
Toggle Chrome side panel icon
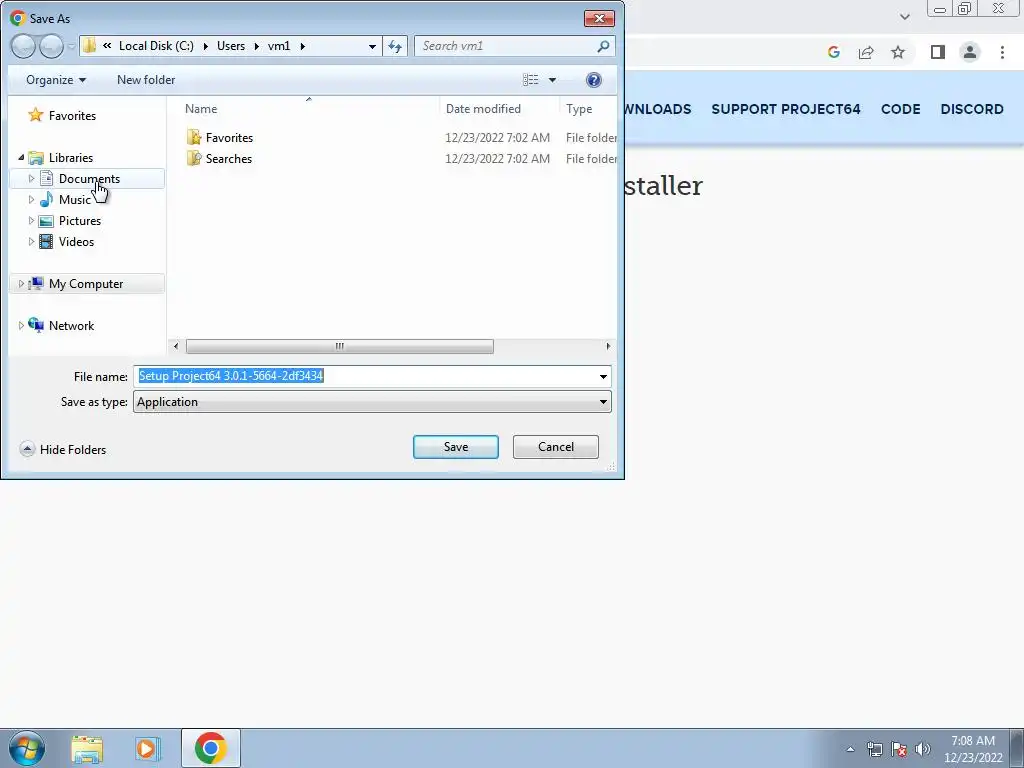coord(938,52)
